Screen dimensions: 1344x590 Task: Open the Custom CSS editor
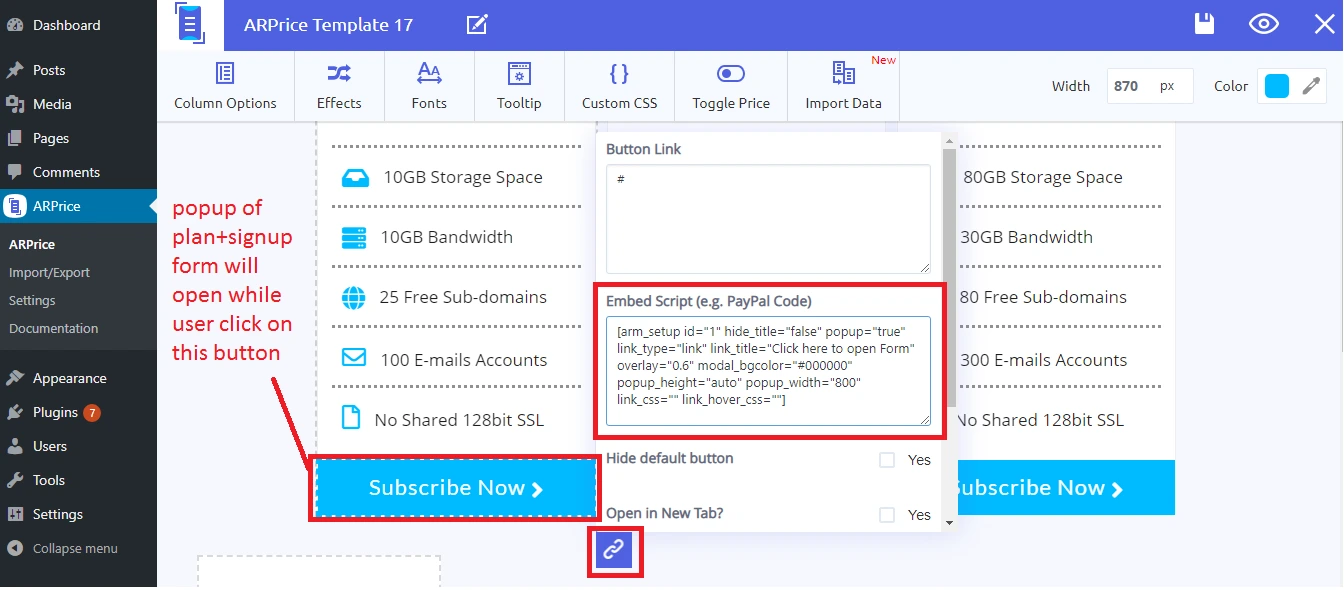[619, 86]
